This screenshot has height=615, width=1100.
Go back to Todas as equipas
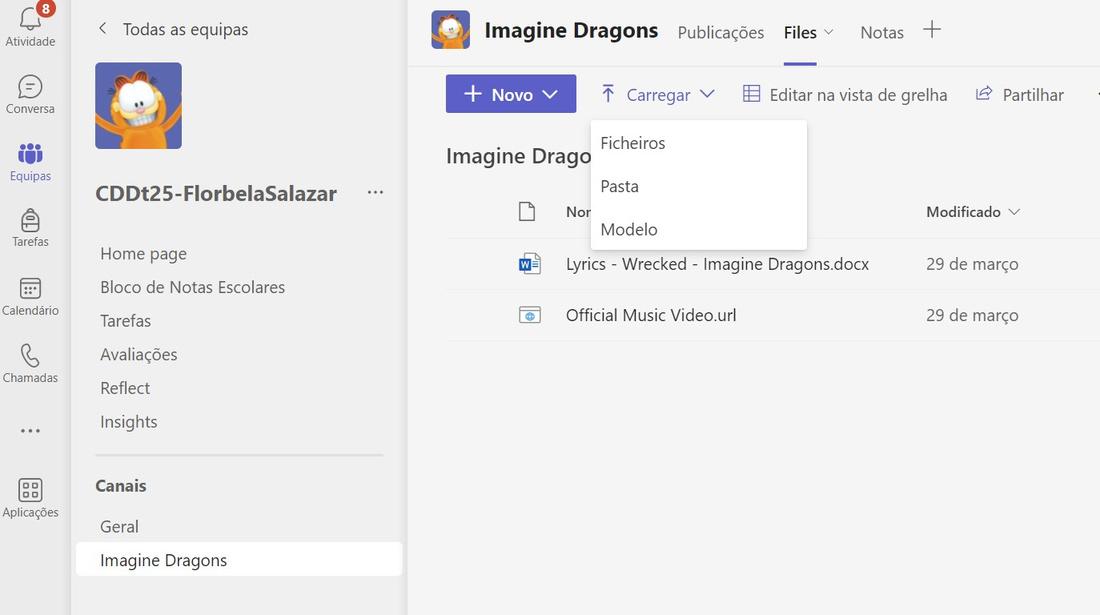(173, 29)
